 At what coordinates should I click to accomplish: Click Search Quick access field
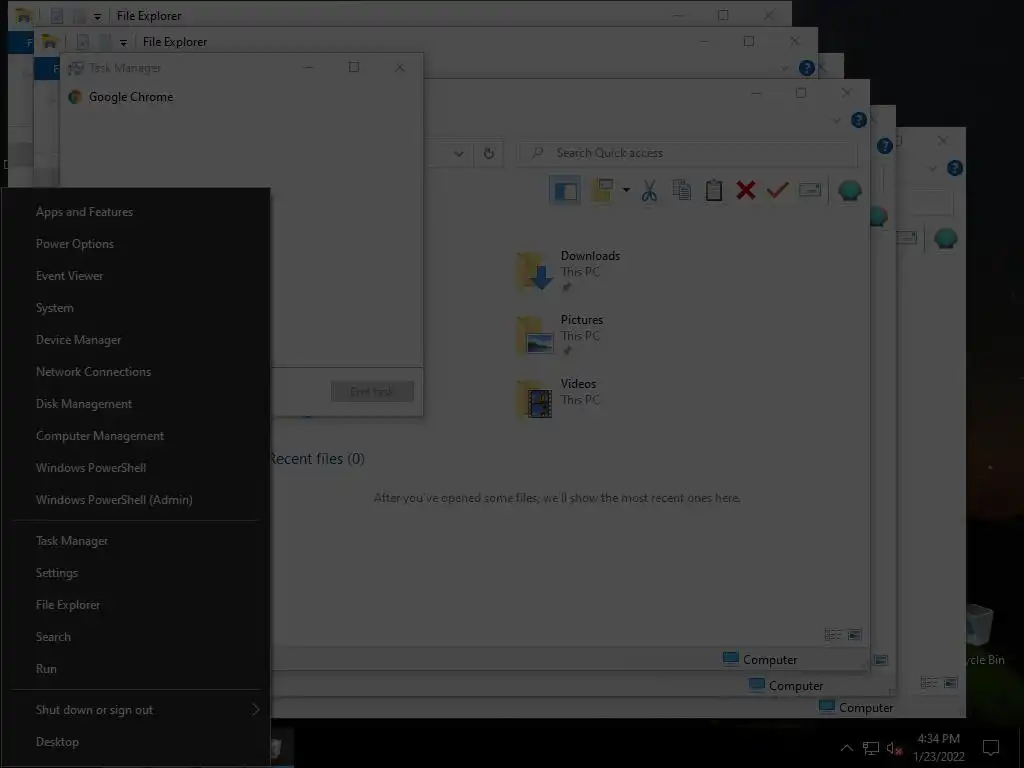(x=688, y=153)
